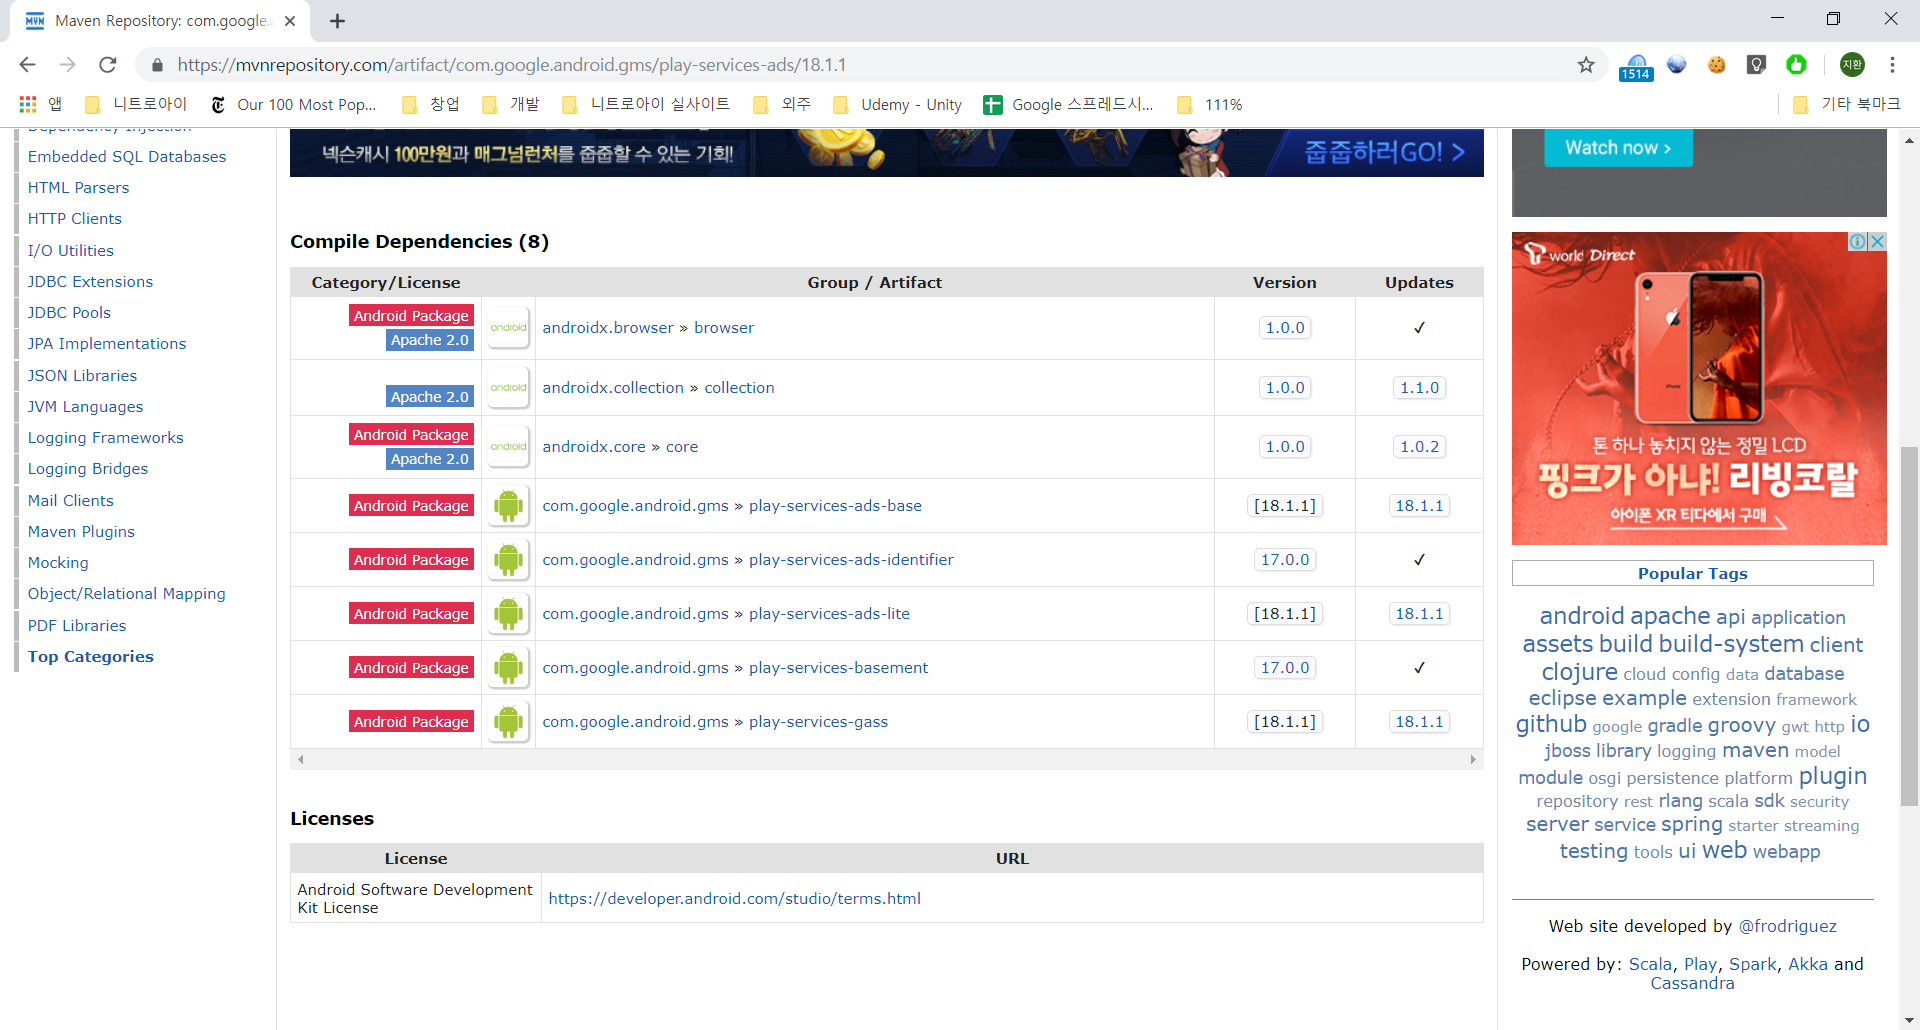Click the Android robot icon for play-services-basement
Viewport: 1920px width, 1030px height.
pos(508,668)
